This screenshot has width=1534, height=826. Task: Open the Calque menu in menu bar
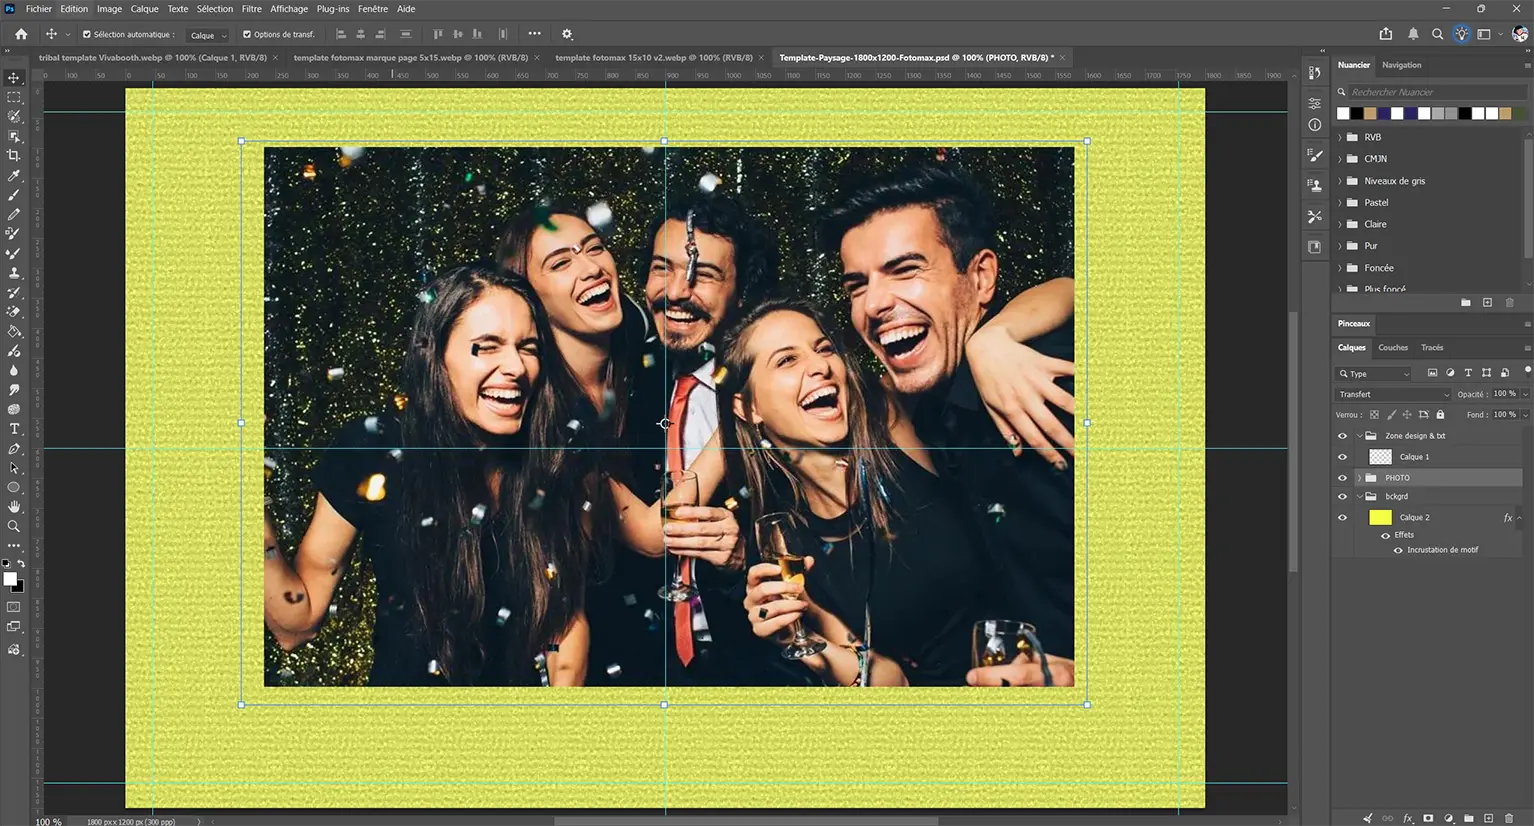point(144,9)
